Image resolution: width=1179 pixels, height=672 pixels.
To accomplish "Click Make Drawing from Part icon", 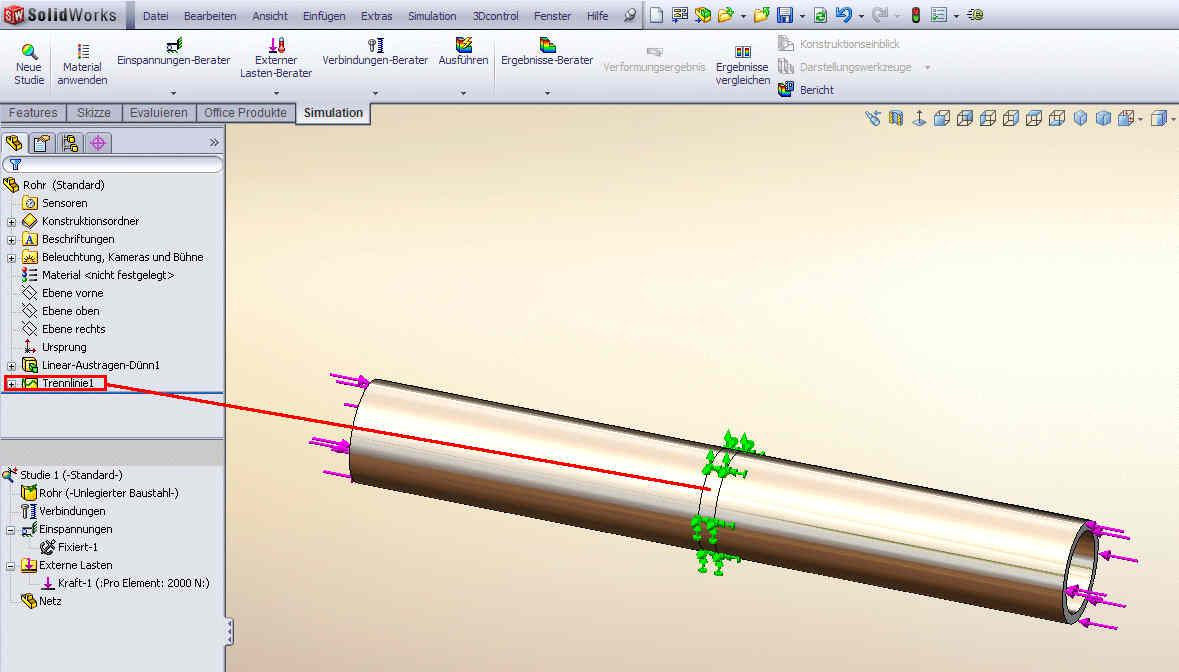I will (x=680, y=15).
